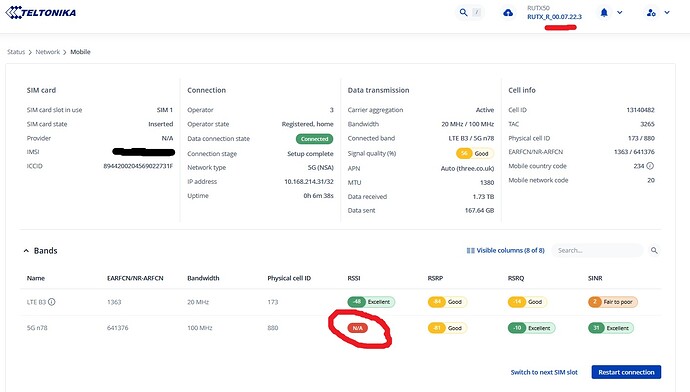The width and height of the screenshot is (690, 392).
Task: Collapse the Bands section
Action: (x=26, y=251)
